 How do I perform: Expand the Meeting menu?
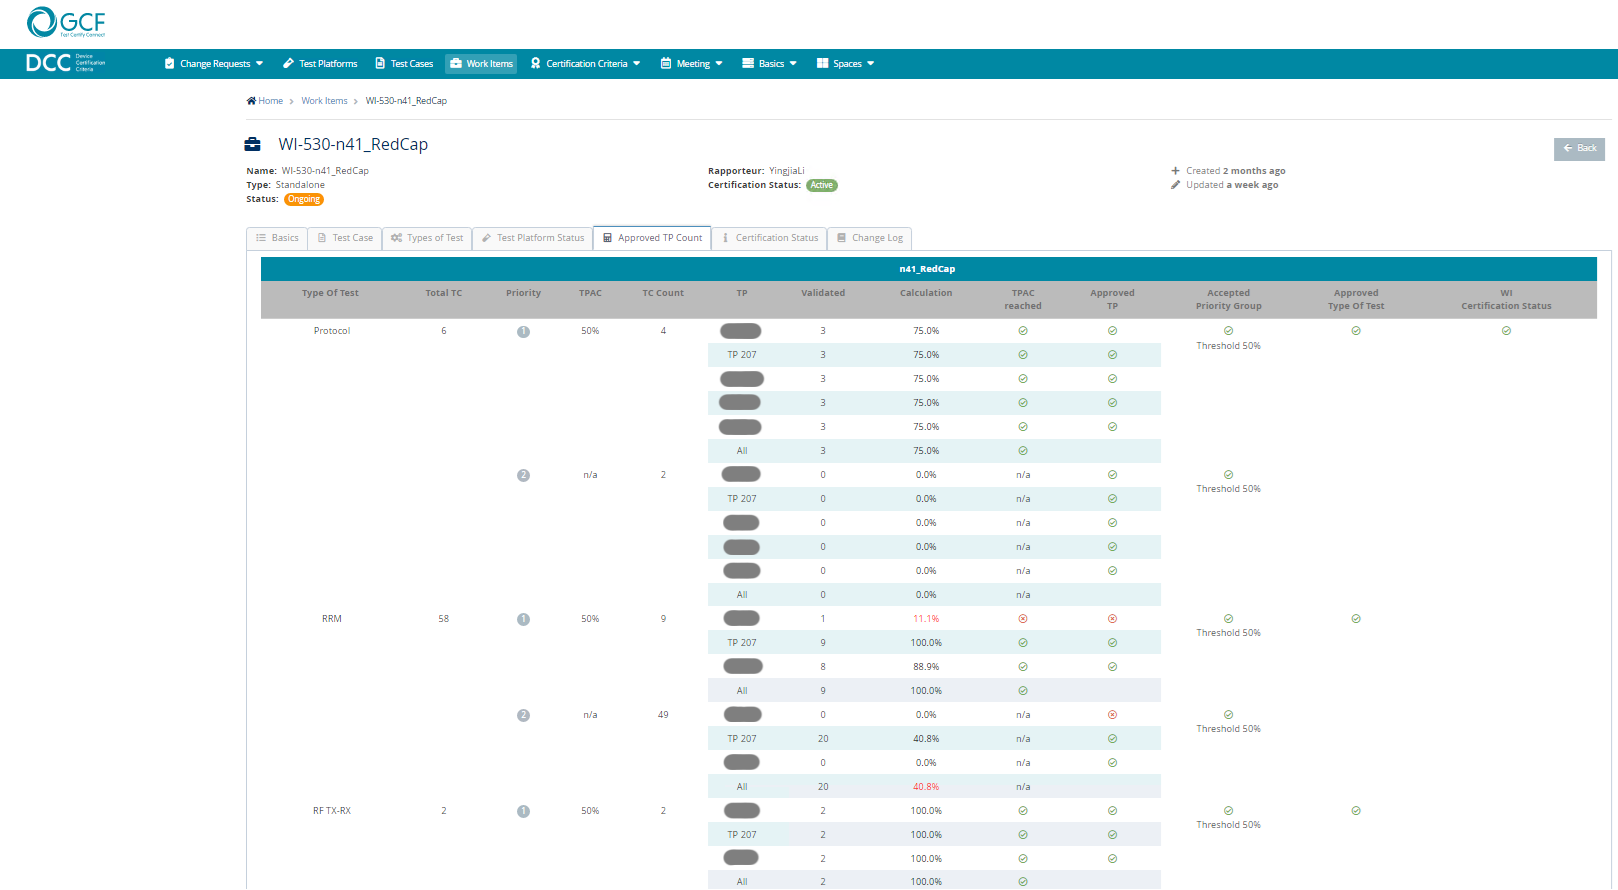691,64
